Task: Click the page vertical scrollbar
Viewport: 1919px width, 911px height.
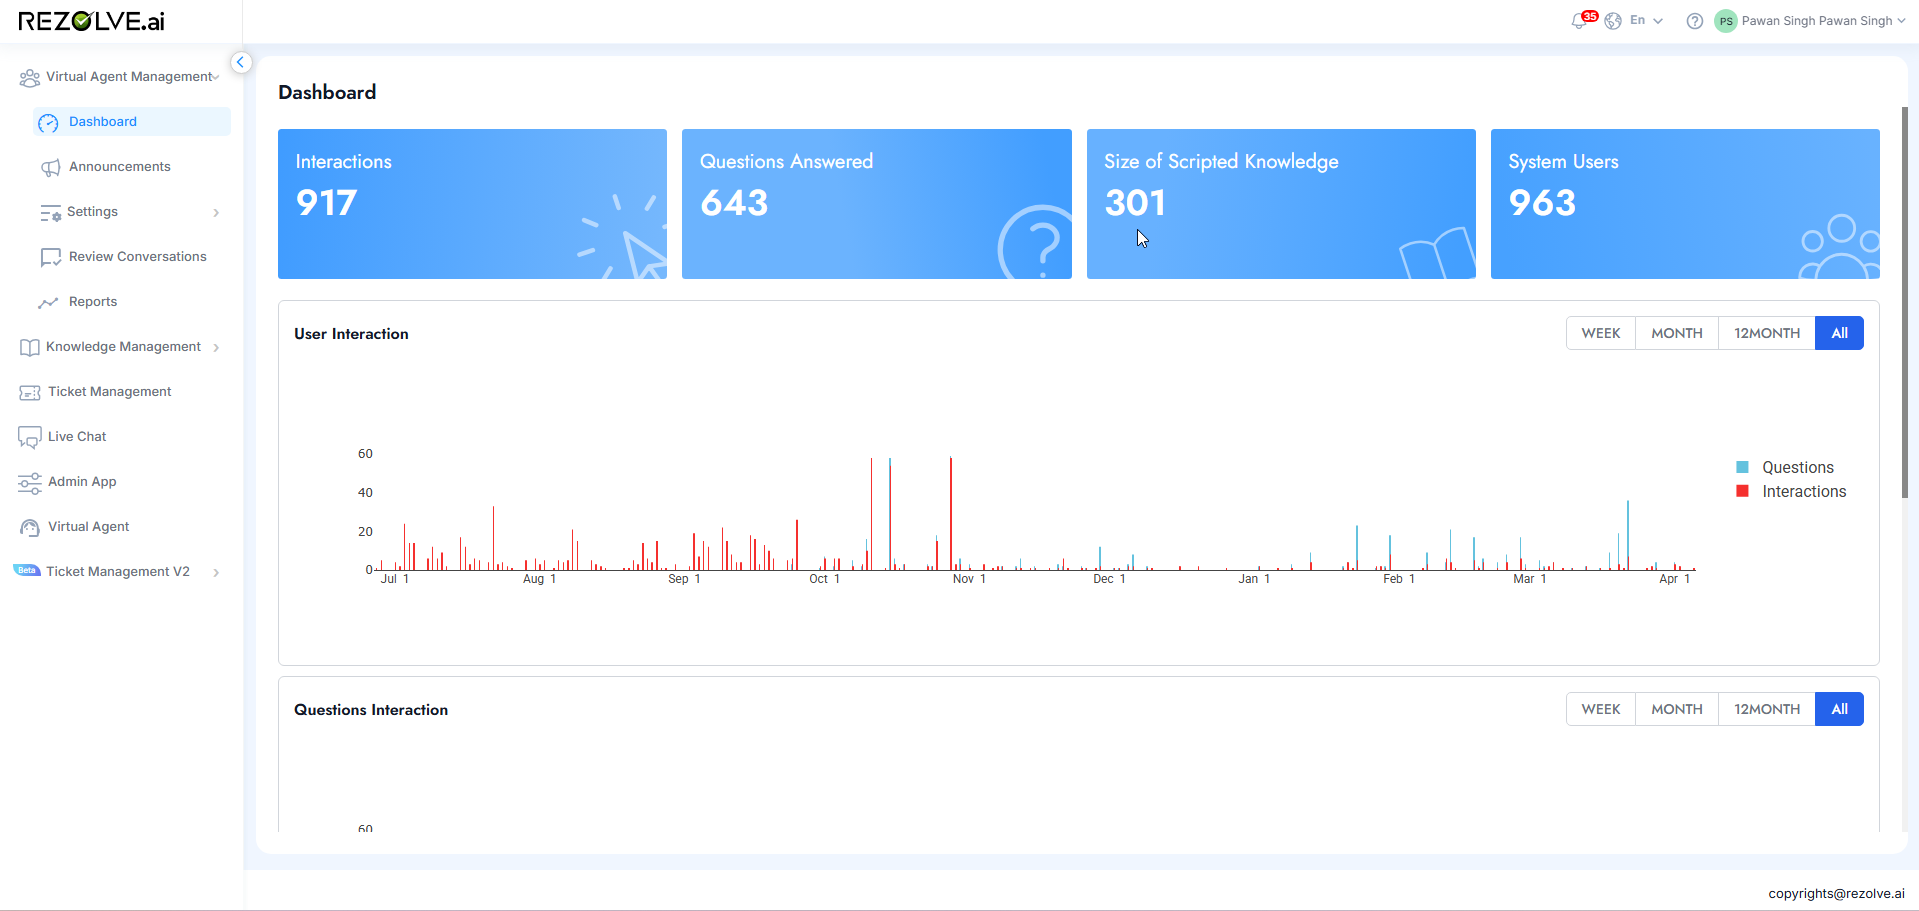Action: click(x=1904, y=303)
